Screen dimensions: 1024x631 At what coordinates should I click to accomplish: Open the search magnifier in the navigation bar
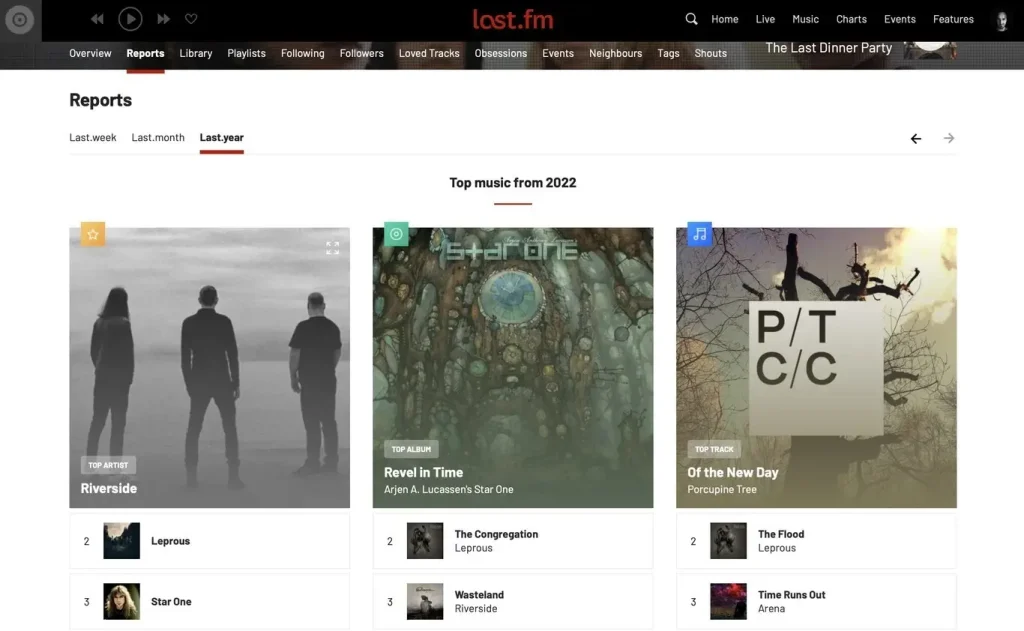(690, 18)
